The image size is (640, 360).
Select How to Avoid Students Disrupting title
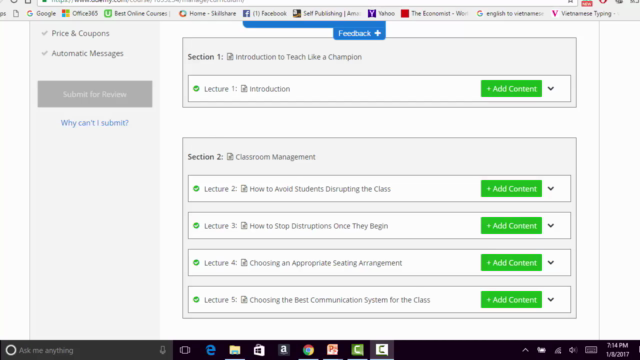320,189
